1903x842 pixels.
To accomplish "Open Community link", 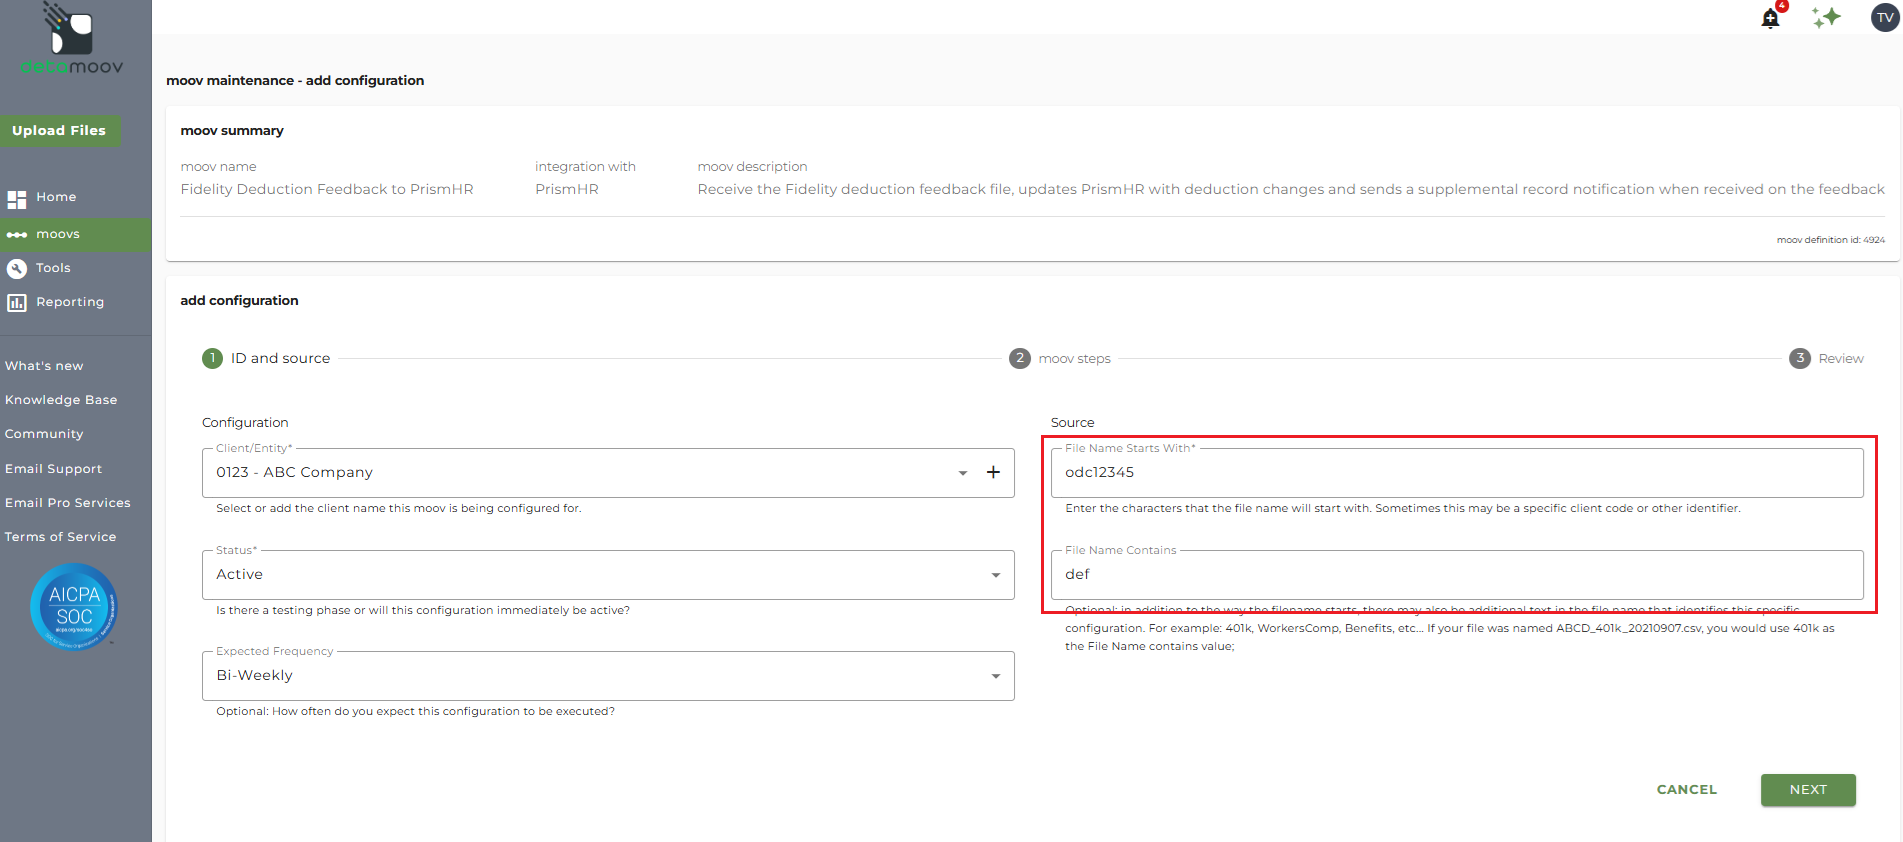I will tap(44, 434).
